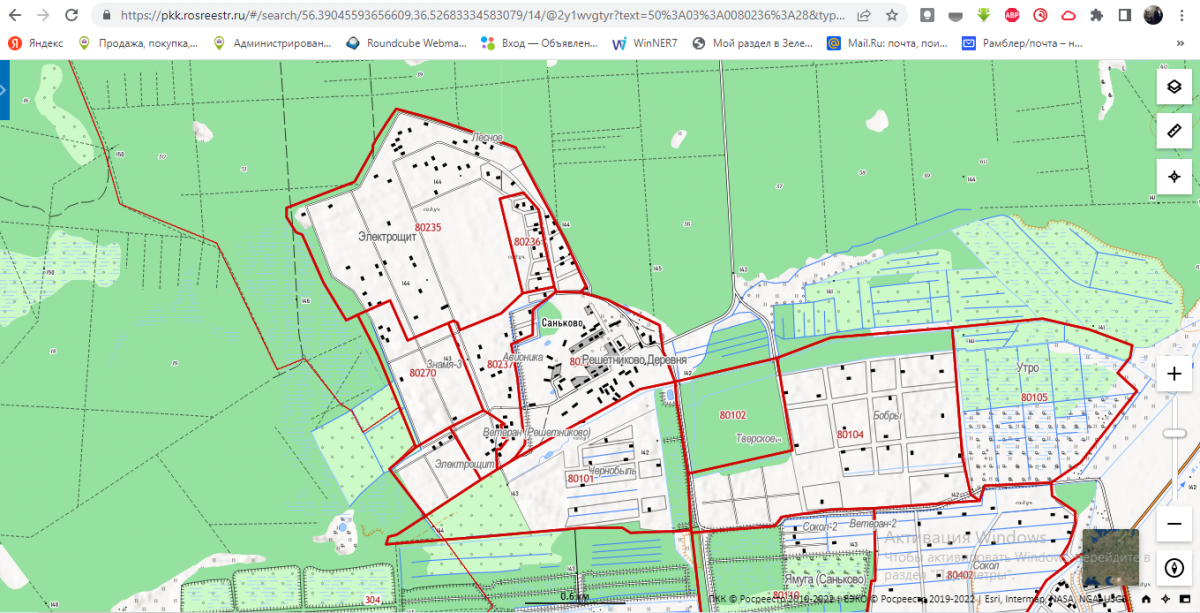
Task: Zoom in with the plus button
Action: click(1174, 374)
